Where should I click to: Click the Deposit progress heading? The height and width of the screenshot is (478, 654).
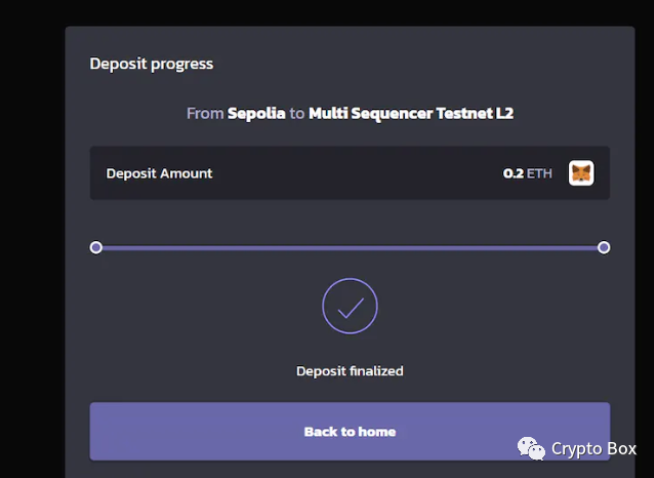151,64
